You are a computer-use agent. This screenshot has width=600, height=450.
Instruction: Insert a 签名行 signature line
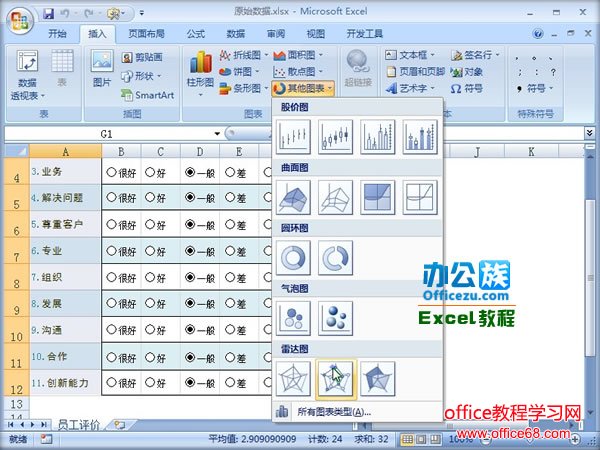tap(475, 55)
